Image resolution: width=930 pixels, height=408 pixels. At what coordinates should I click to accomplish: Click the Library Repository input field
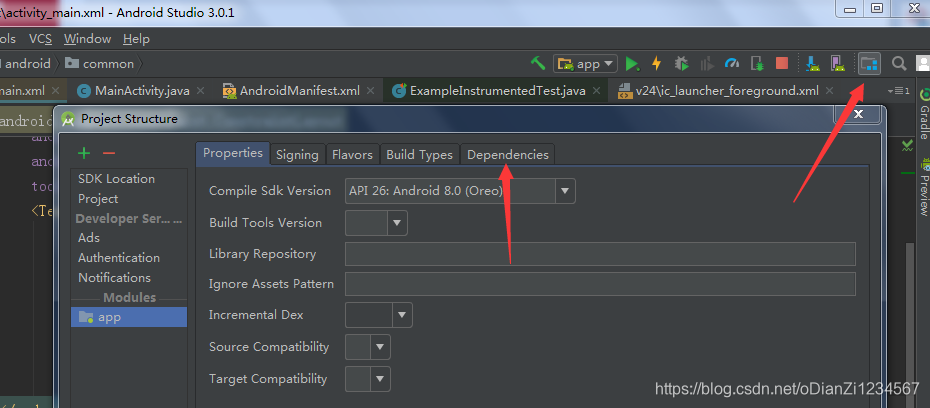coord(600,254)
